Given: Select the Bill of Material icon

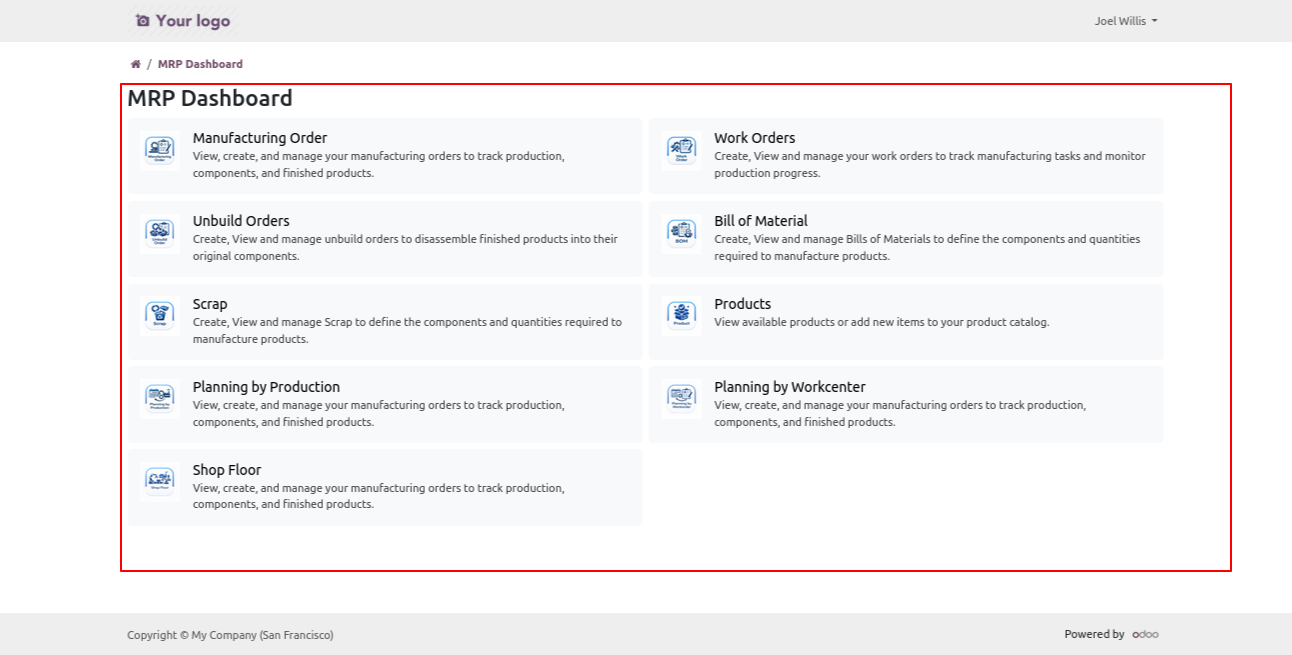Looking at the screenshot, I should point(681,234).
